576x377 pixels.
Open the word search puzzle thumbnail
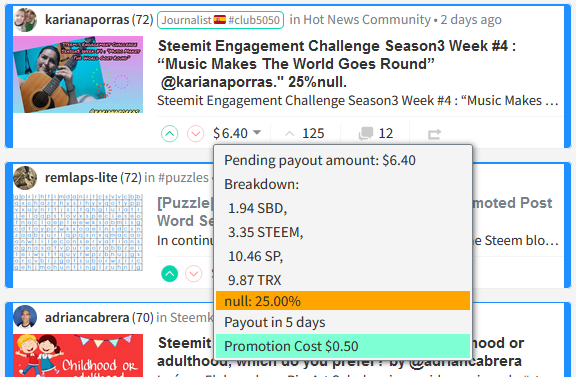click(78, 232)
